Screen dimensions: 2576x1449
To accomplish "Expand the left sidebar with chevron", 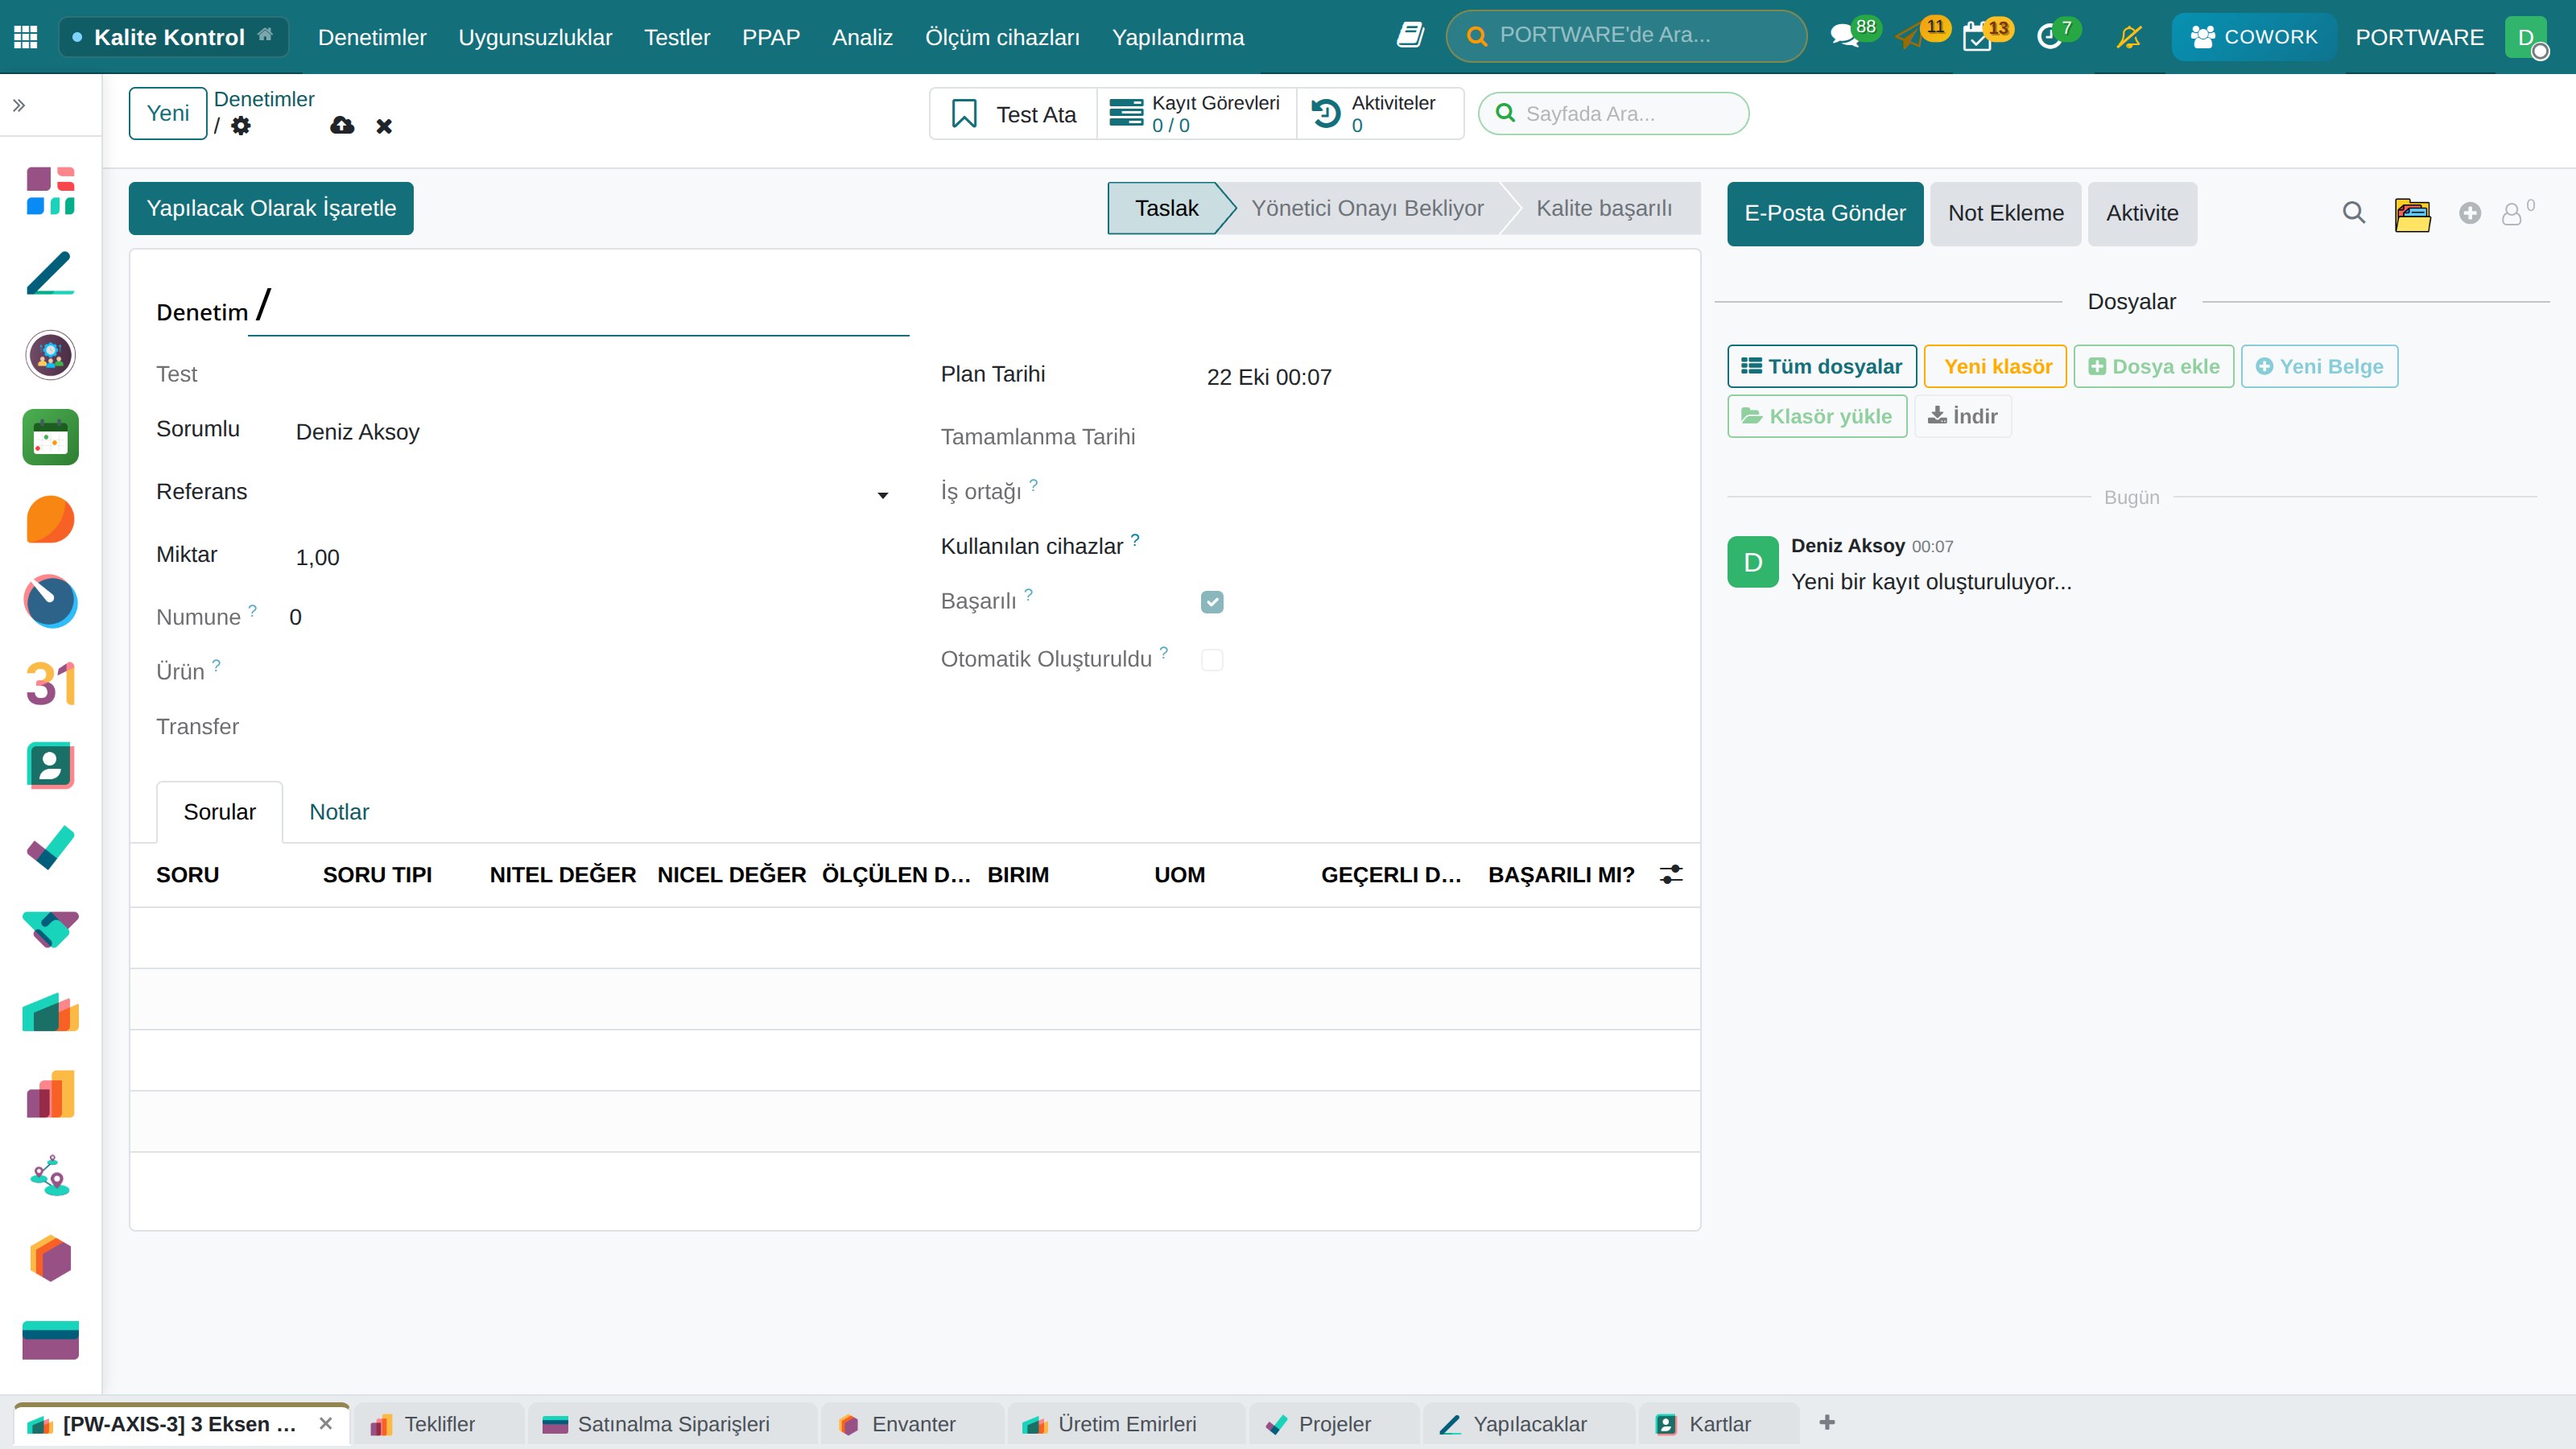I will [x=19, y=105].
